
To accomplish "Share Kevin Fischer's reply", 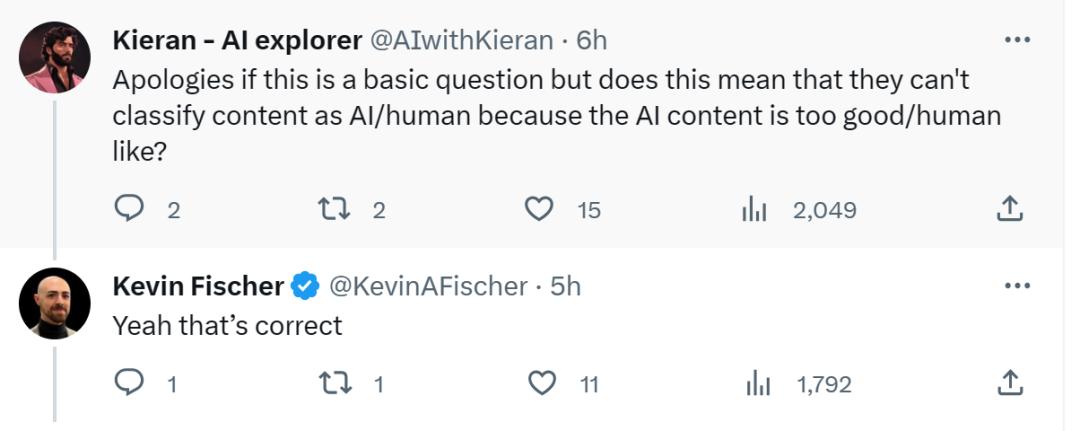I will (x=1009, y=382).
